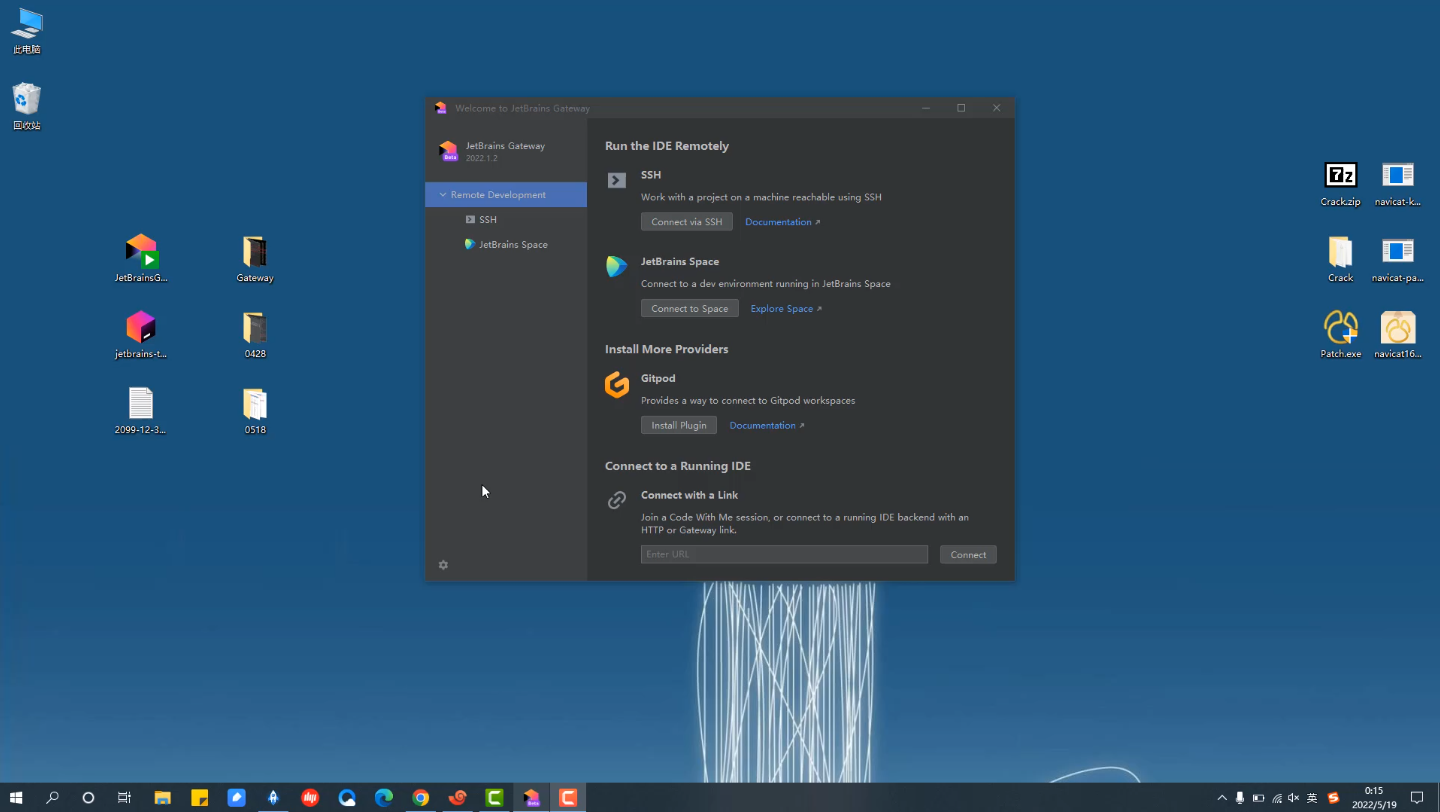Image resolution: width=1440 pixels, height=812 pixels.
Task: Focus the Enter URL input field
Action: (x=784, y=554)
